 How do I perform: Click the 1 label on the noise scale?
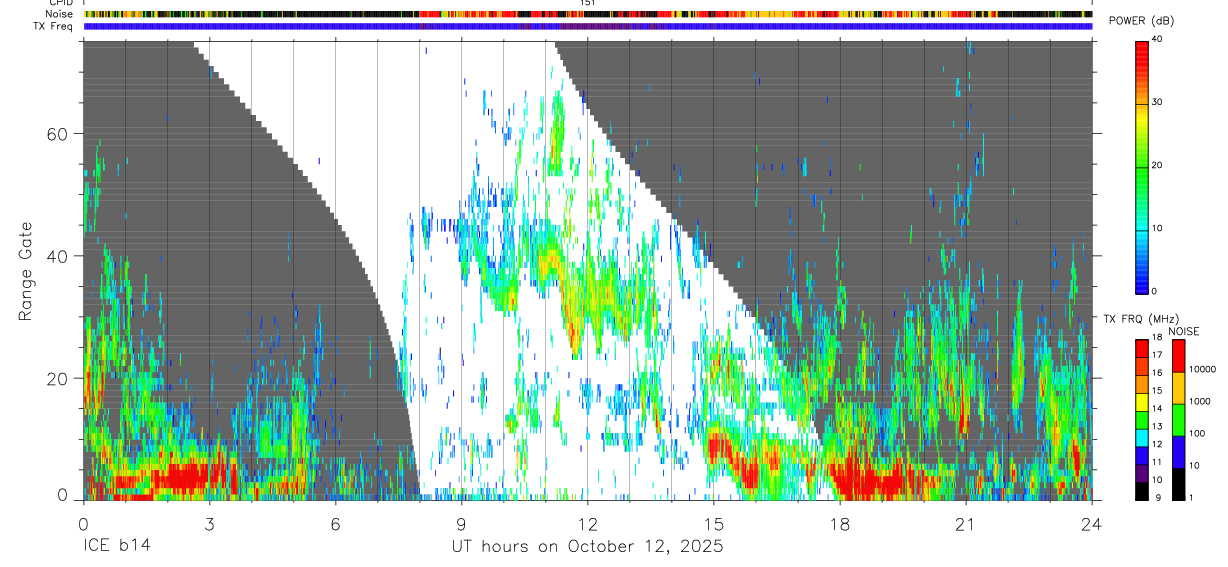pyautogui.click(x=1192, y=498)
